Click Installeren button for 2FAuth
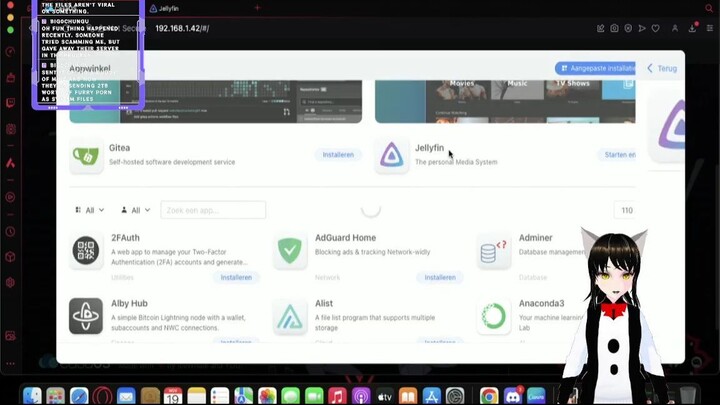The image size is (720, 405). click(x=236, y=277)
